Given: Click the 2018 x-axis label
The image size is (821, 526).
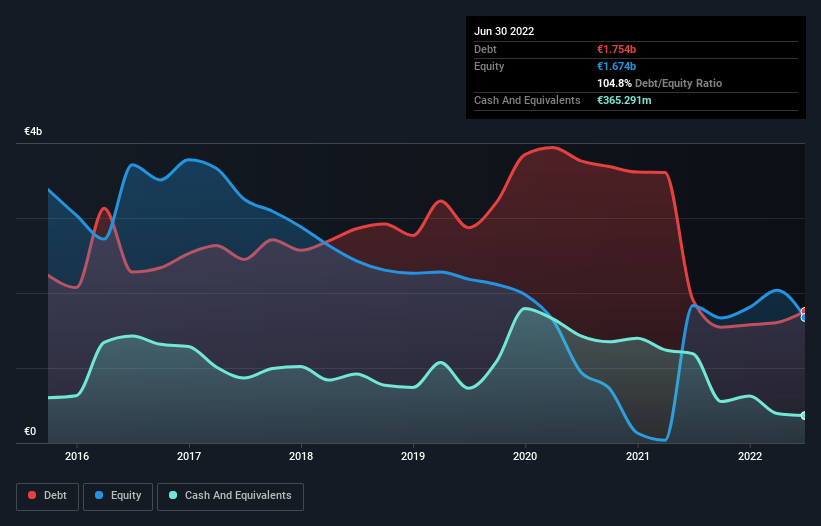Looking at the screenshot, I should [301, 456].
